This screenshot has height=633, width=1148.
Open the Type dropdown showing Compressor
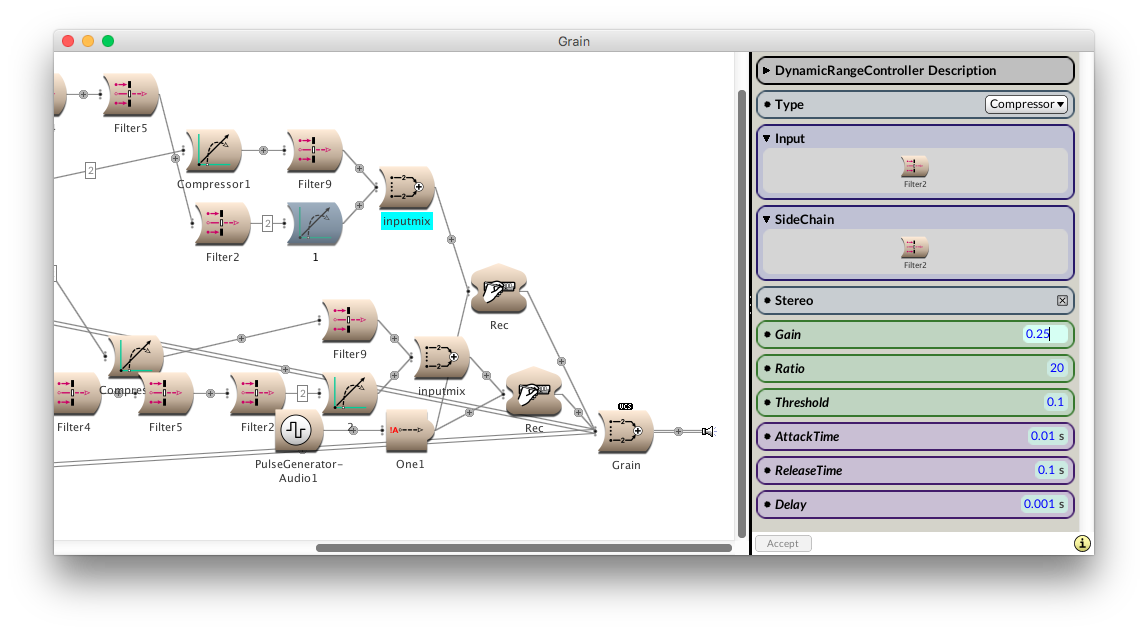[1026, 104]
